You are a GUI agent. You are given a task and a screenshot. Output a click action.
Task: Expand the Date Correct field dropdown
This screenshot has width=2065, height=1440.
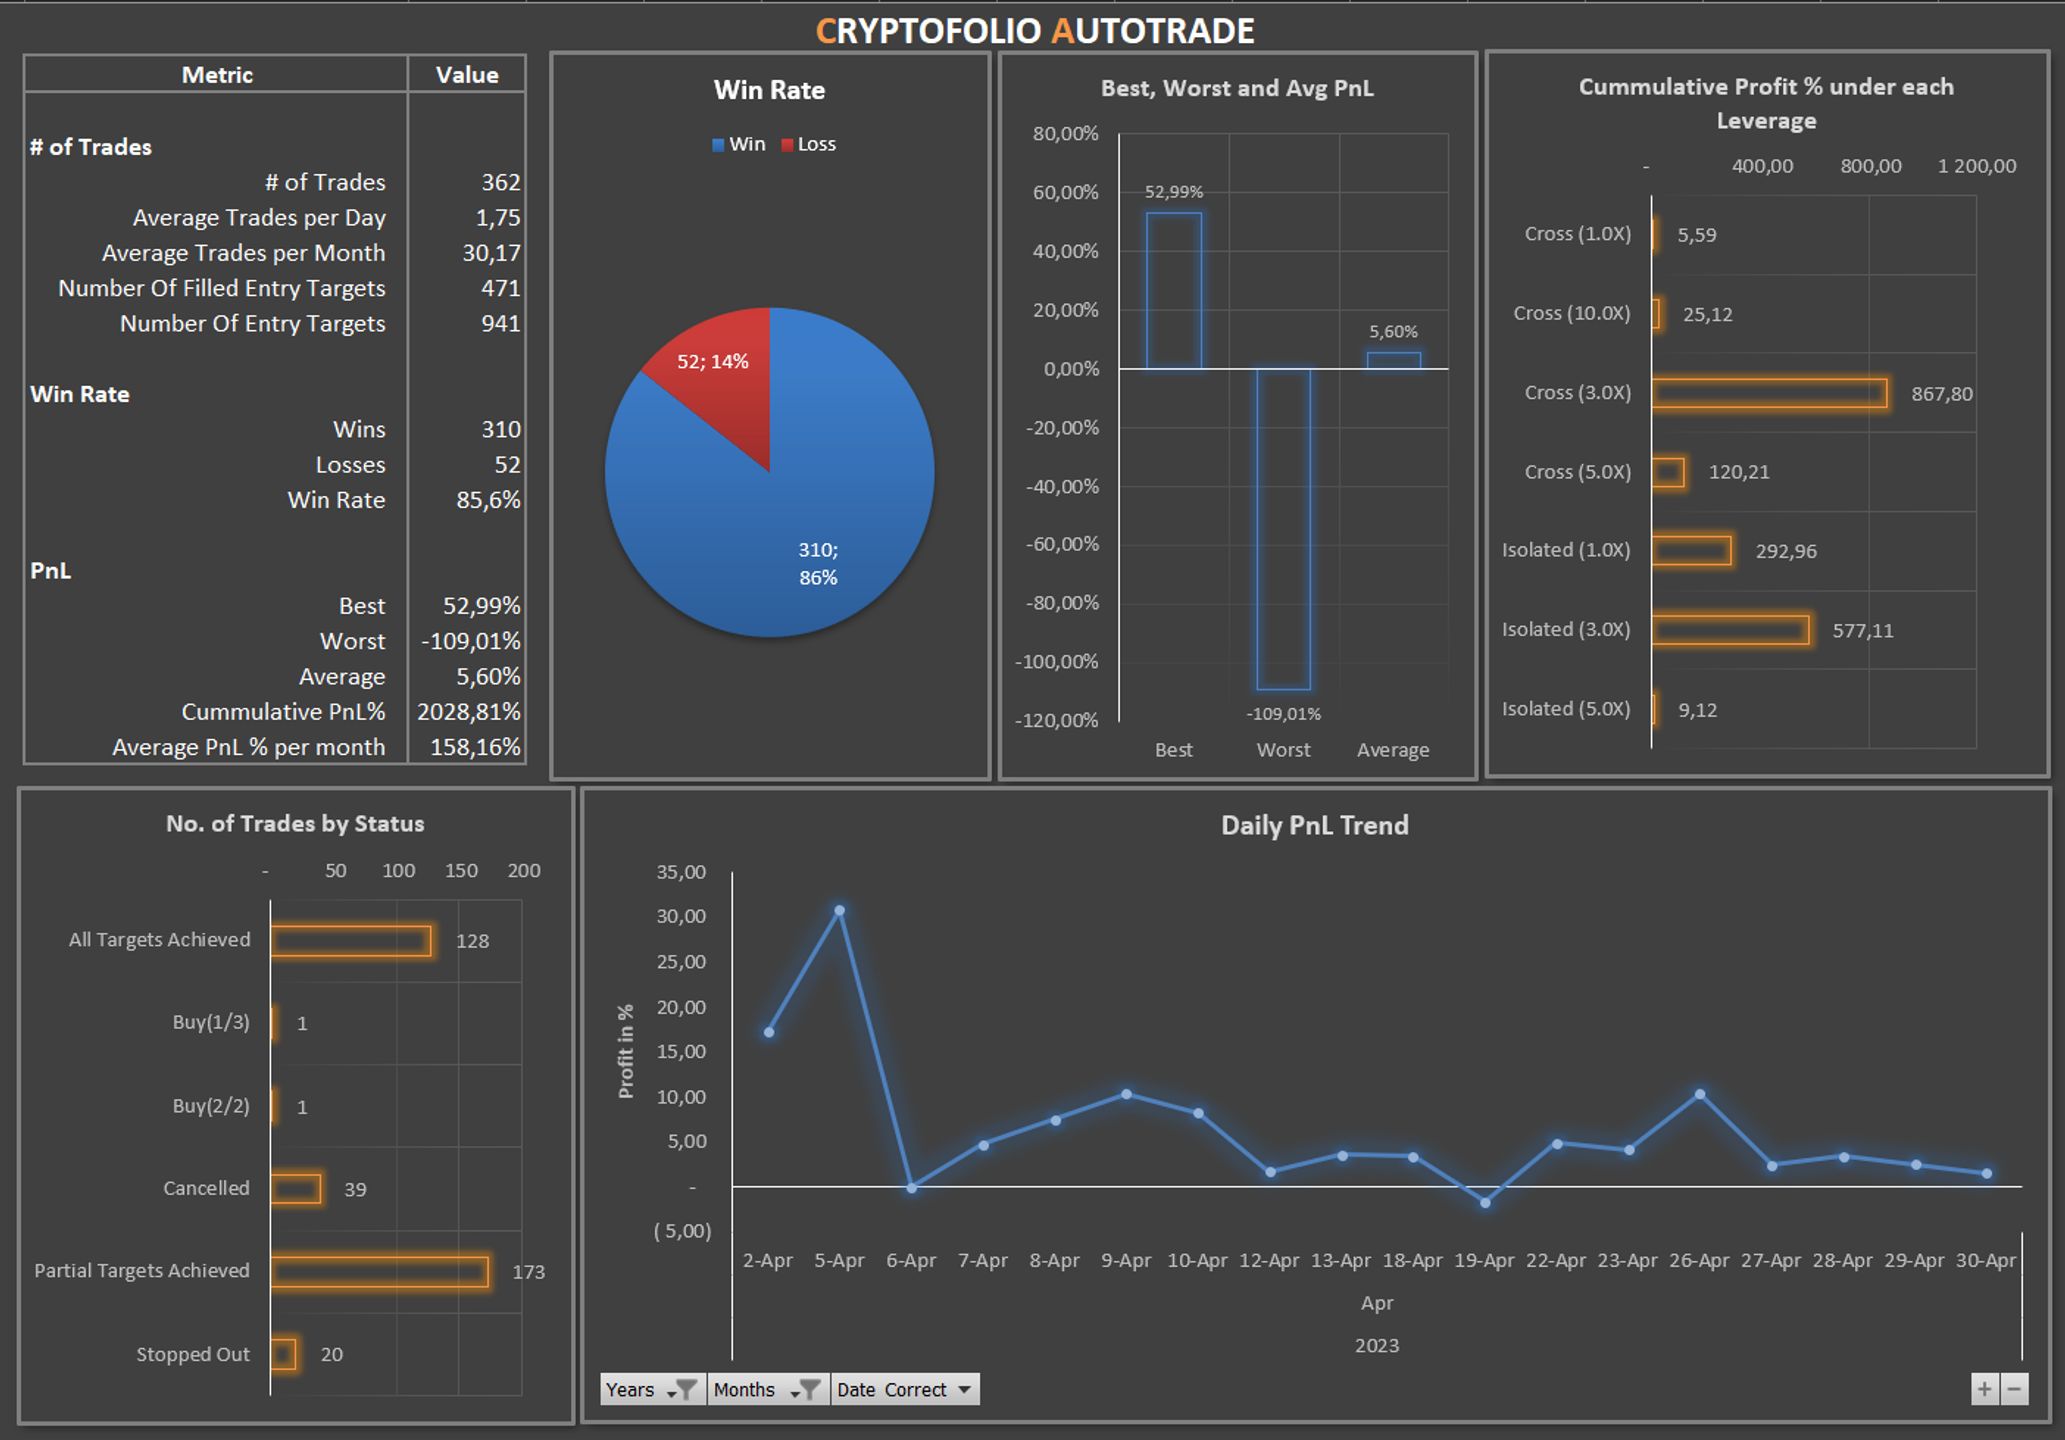click(905, 1389)
